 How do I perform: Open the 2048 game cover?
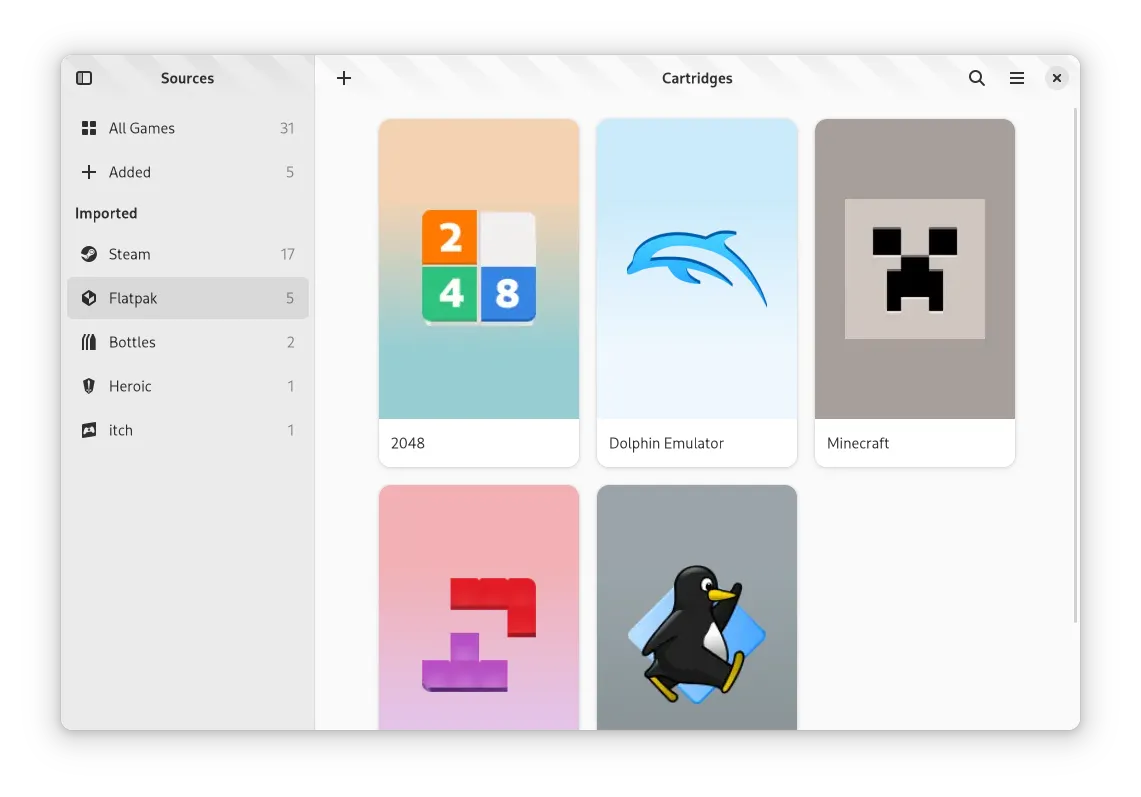(x=479, y=269)
